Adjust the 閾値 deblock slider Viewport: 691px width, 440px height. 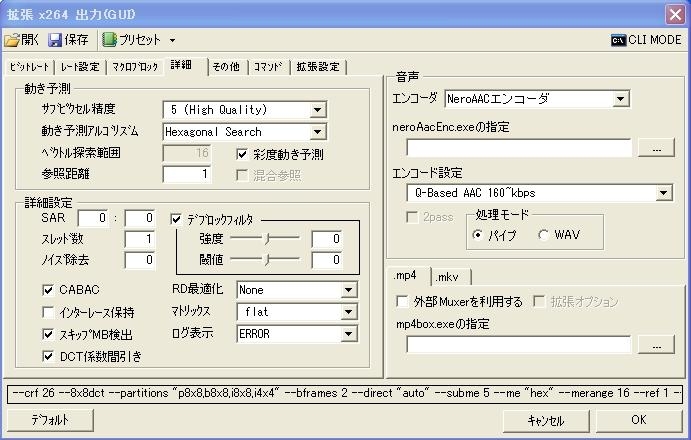265,260
